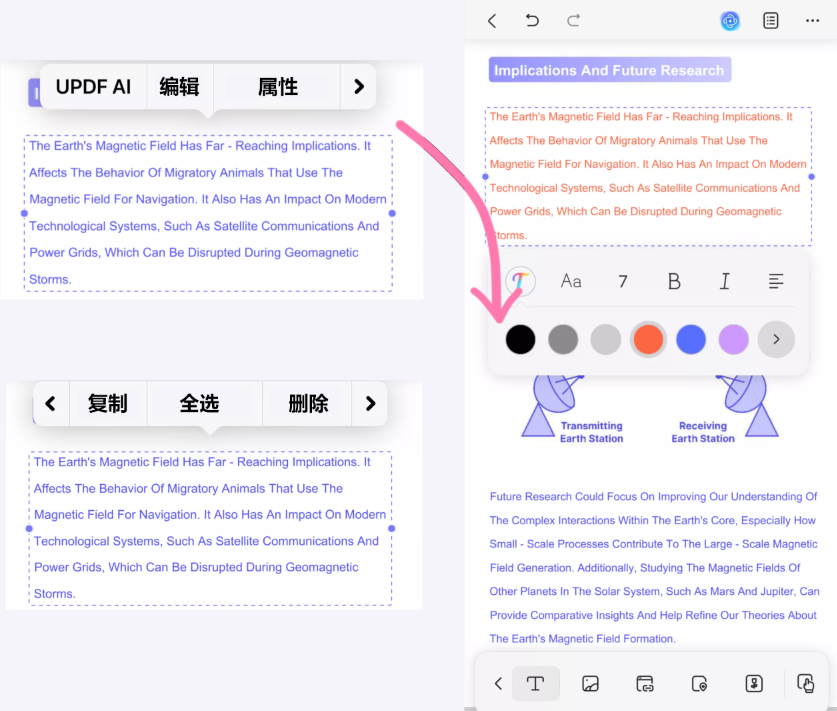The height and width of the screenshot is (711, 837).
Task: Toggle italic formatting with the I button
Action: [x=725, y=282]
